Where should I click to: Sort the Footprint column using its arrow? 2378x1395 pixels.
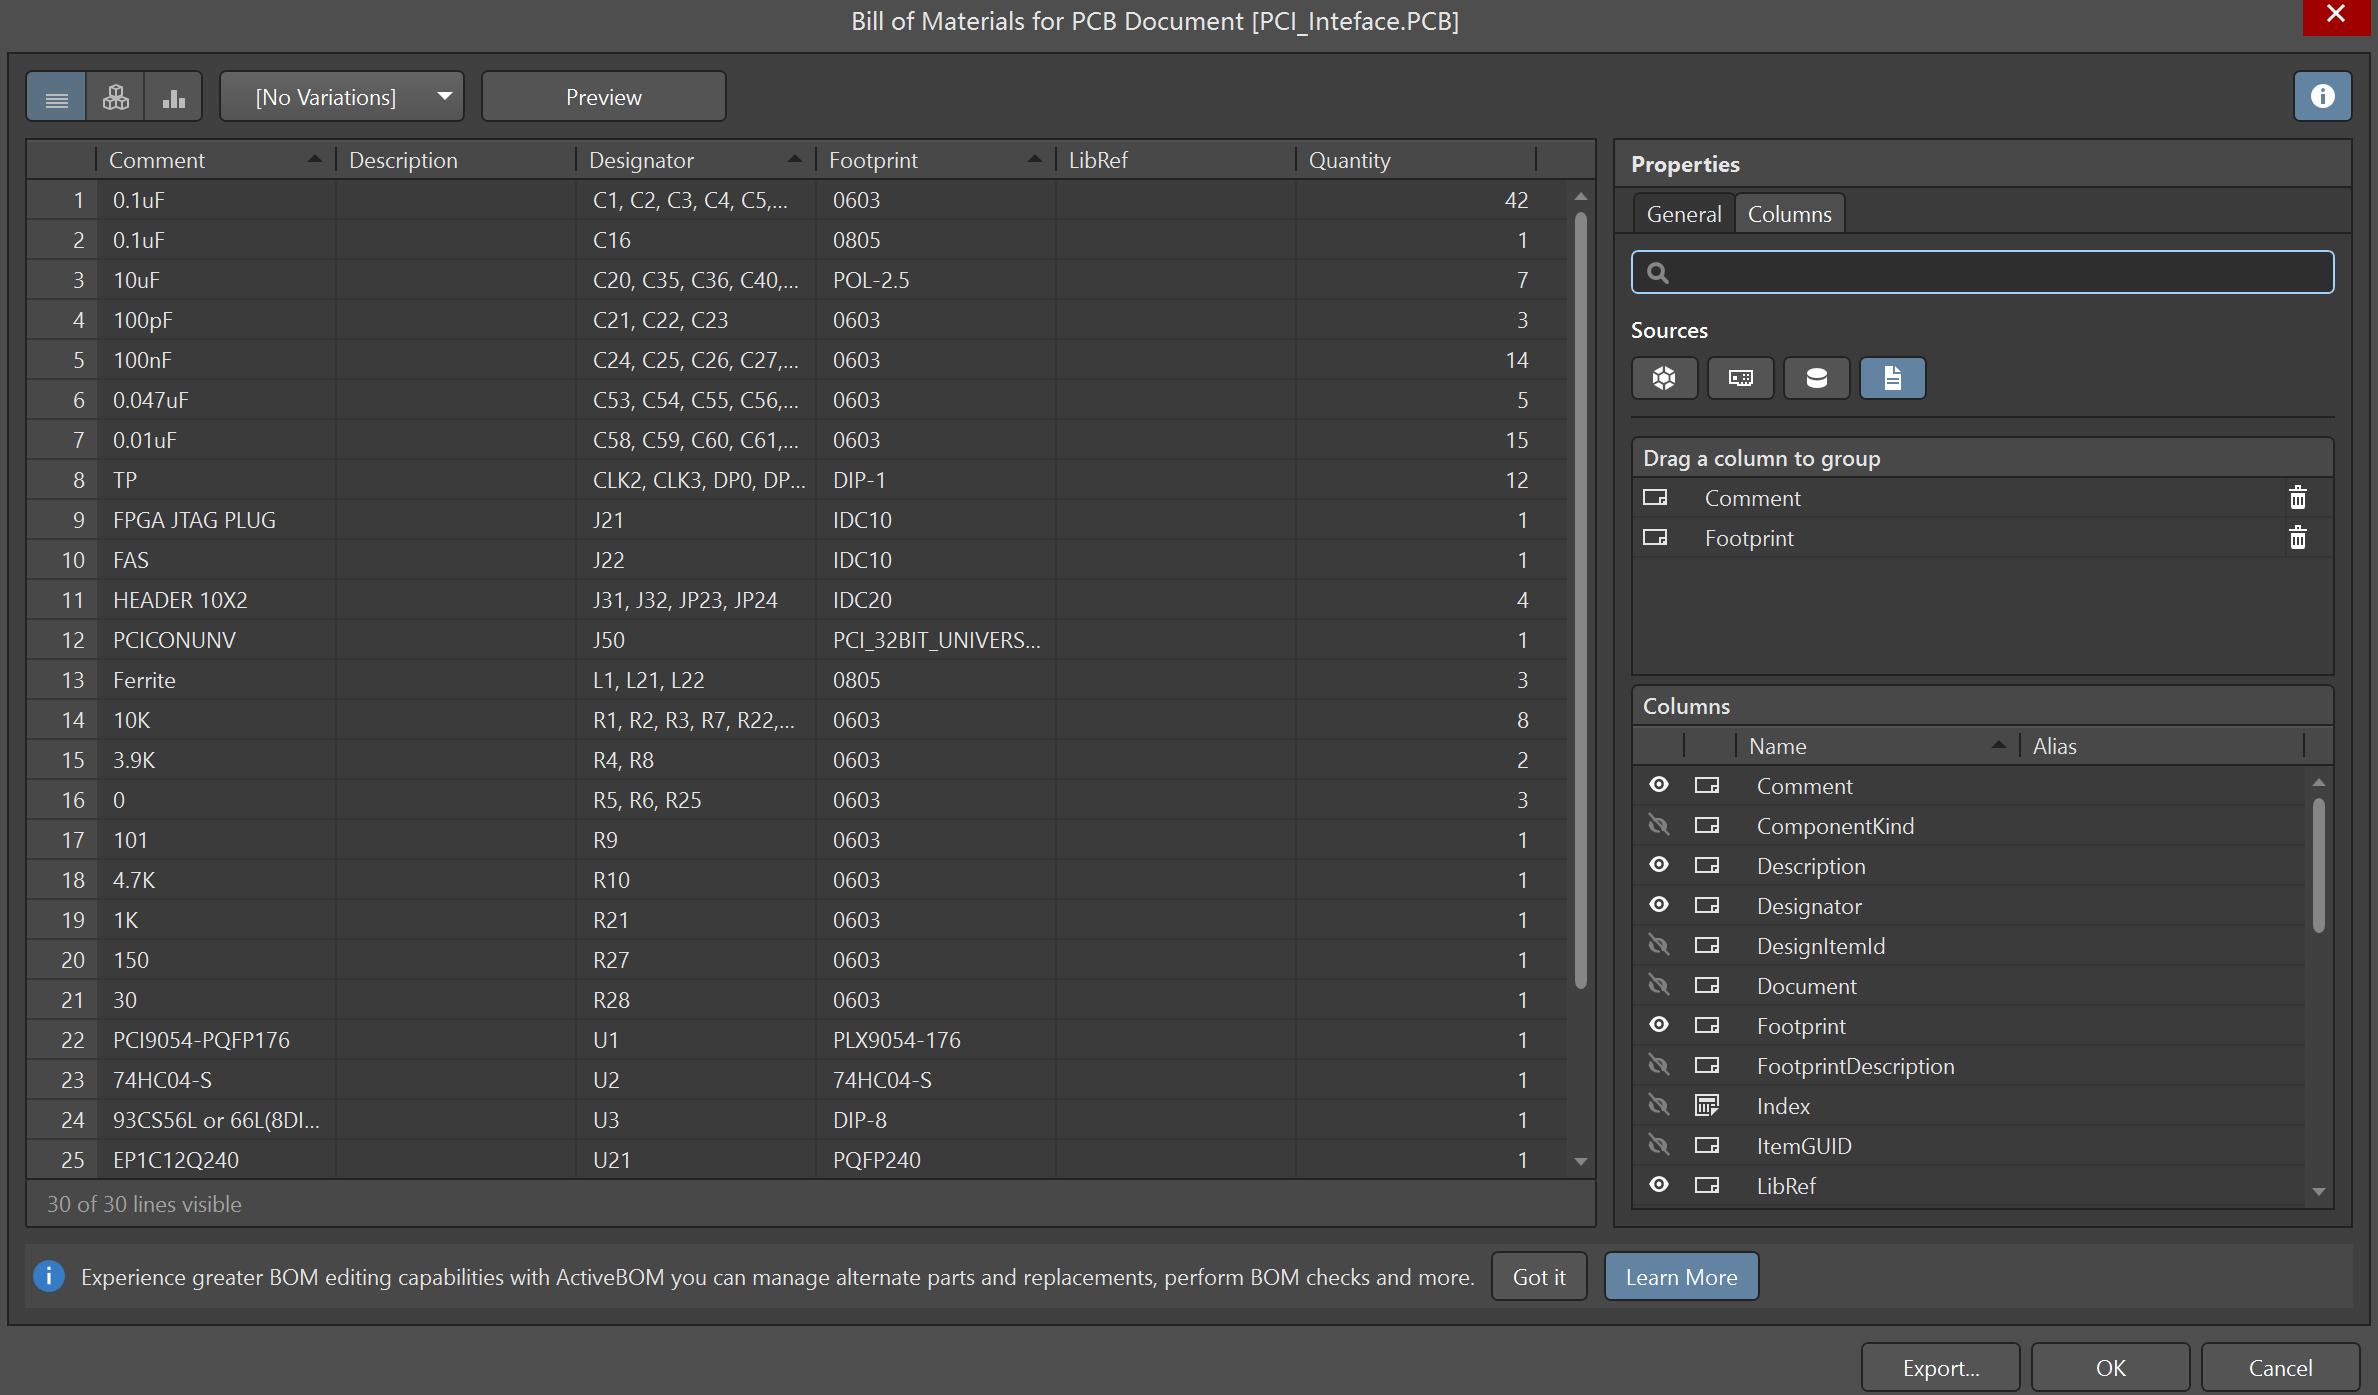coord(1035,158)
